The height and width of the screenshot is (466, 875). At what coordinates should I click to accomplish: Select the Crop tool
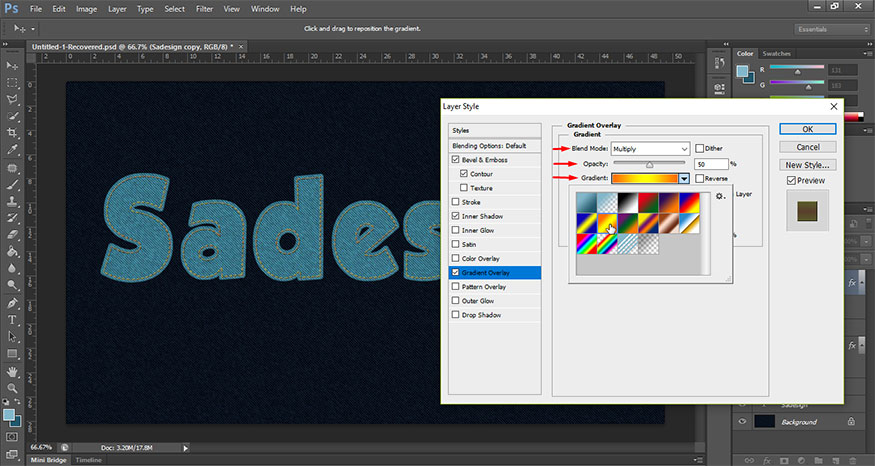[x=12, y=133]
